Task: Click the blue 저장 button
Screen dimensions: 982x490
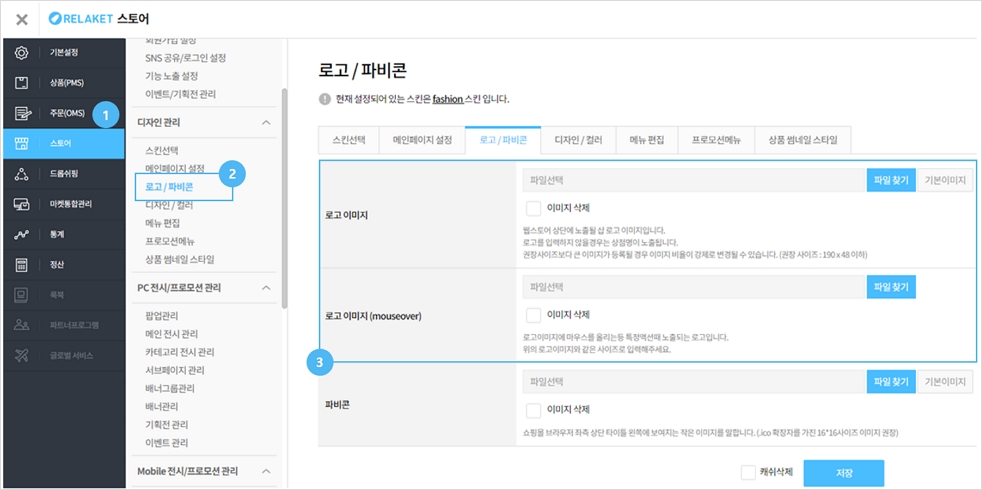Action: point(843,473)
